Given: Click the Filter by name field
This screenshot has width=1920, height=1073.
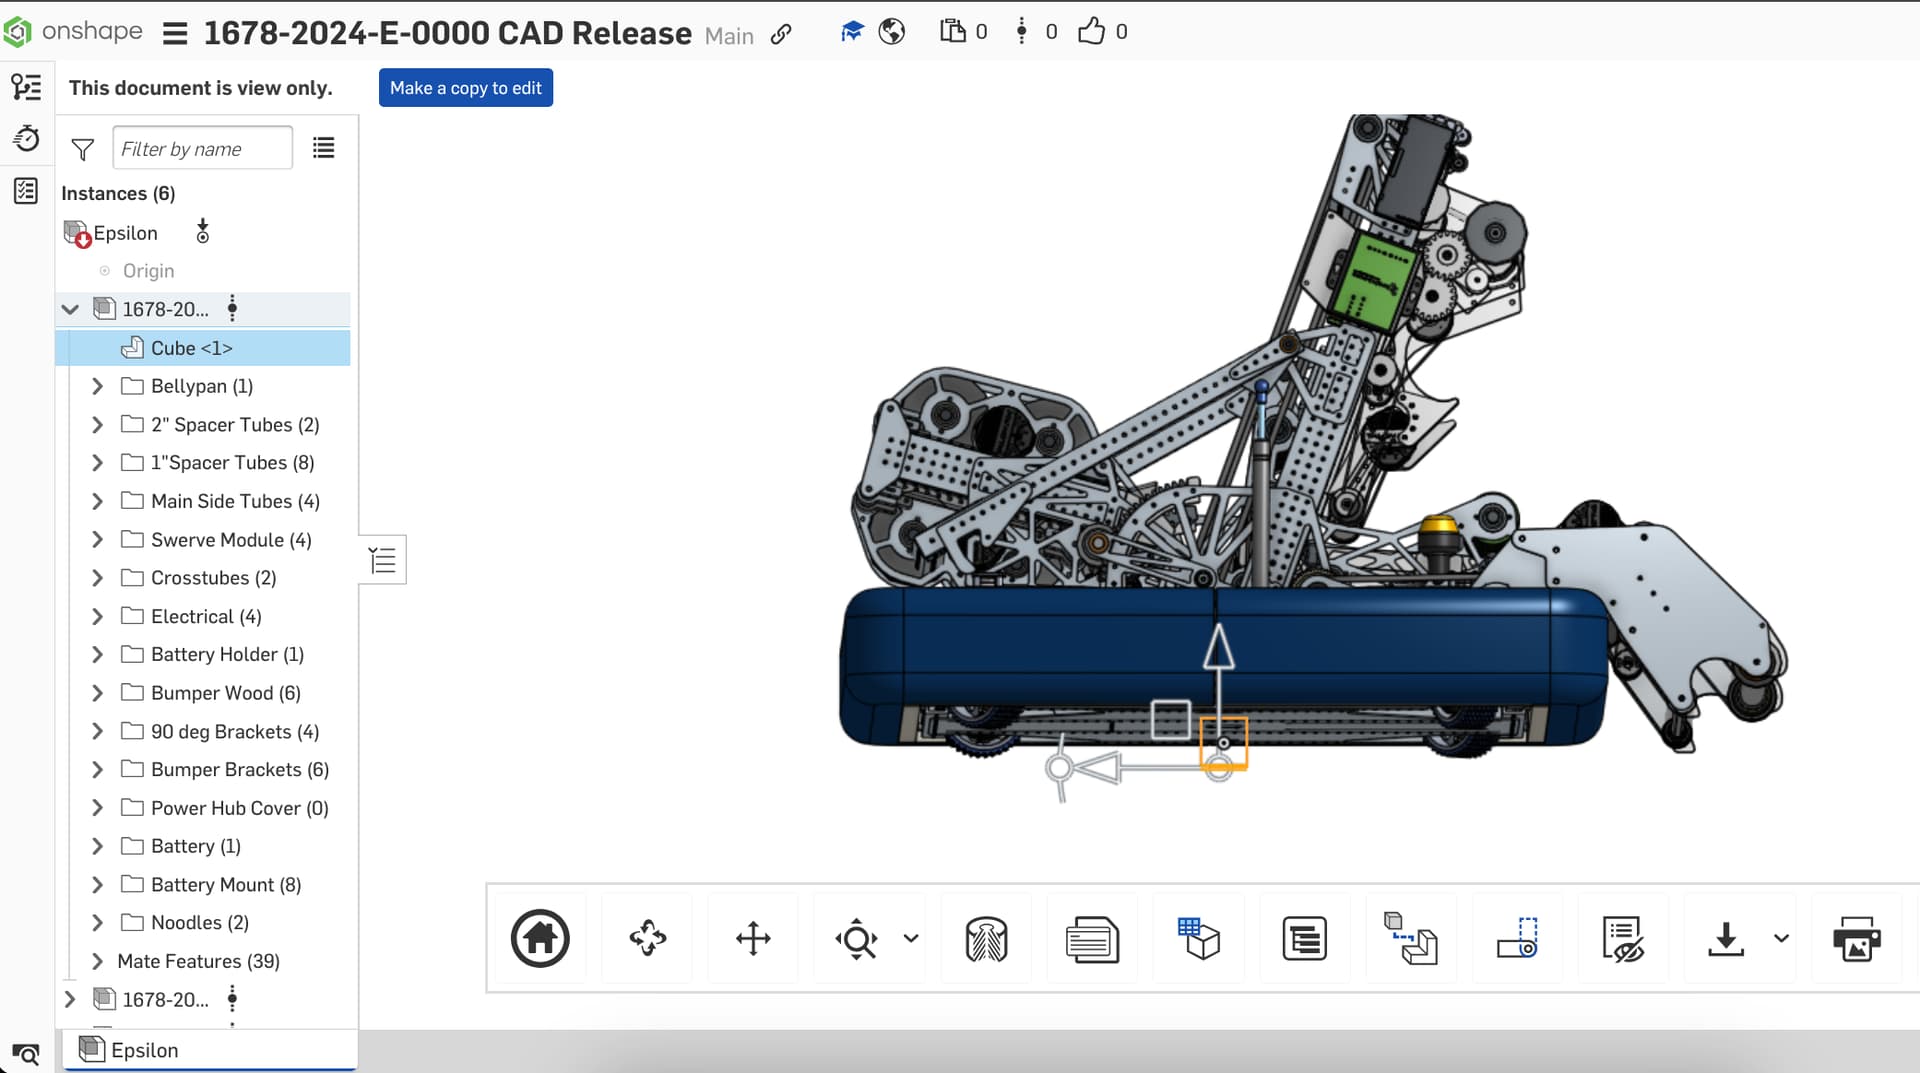Looking at the screenshot, I should click(x=203, y=149).
